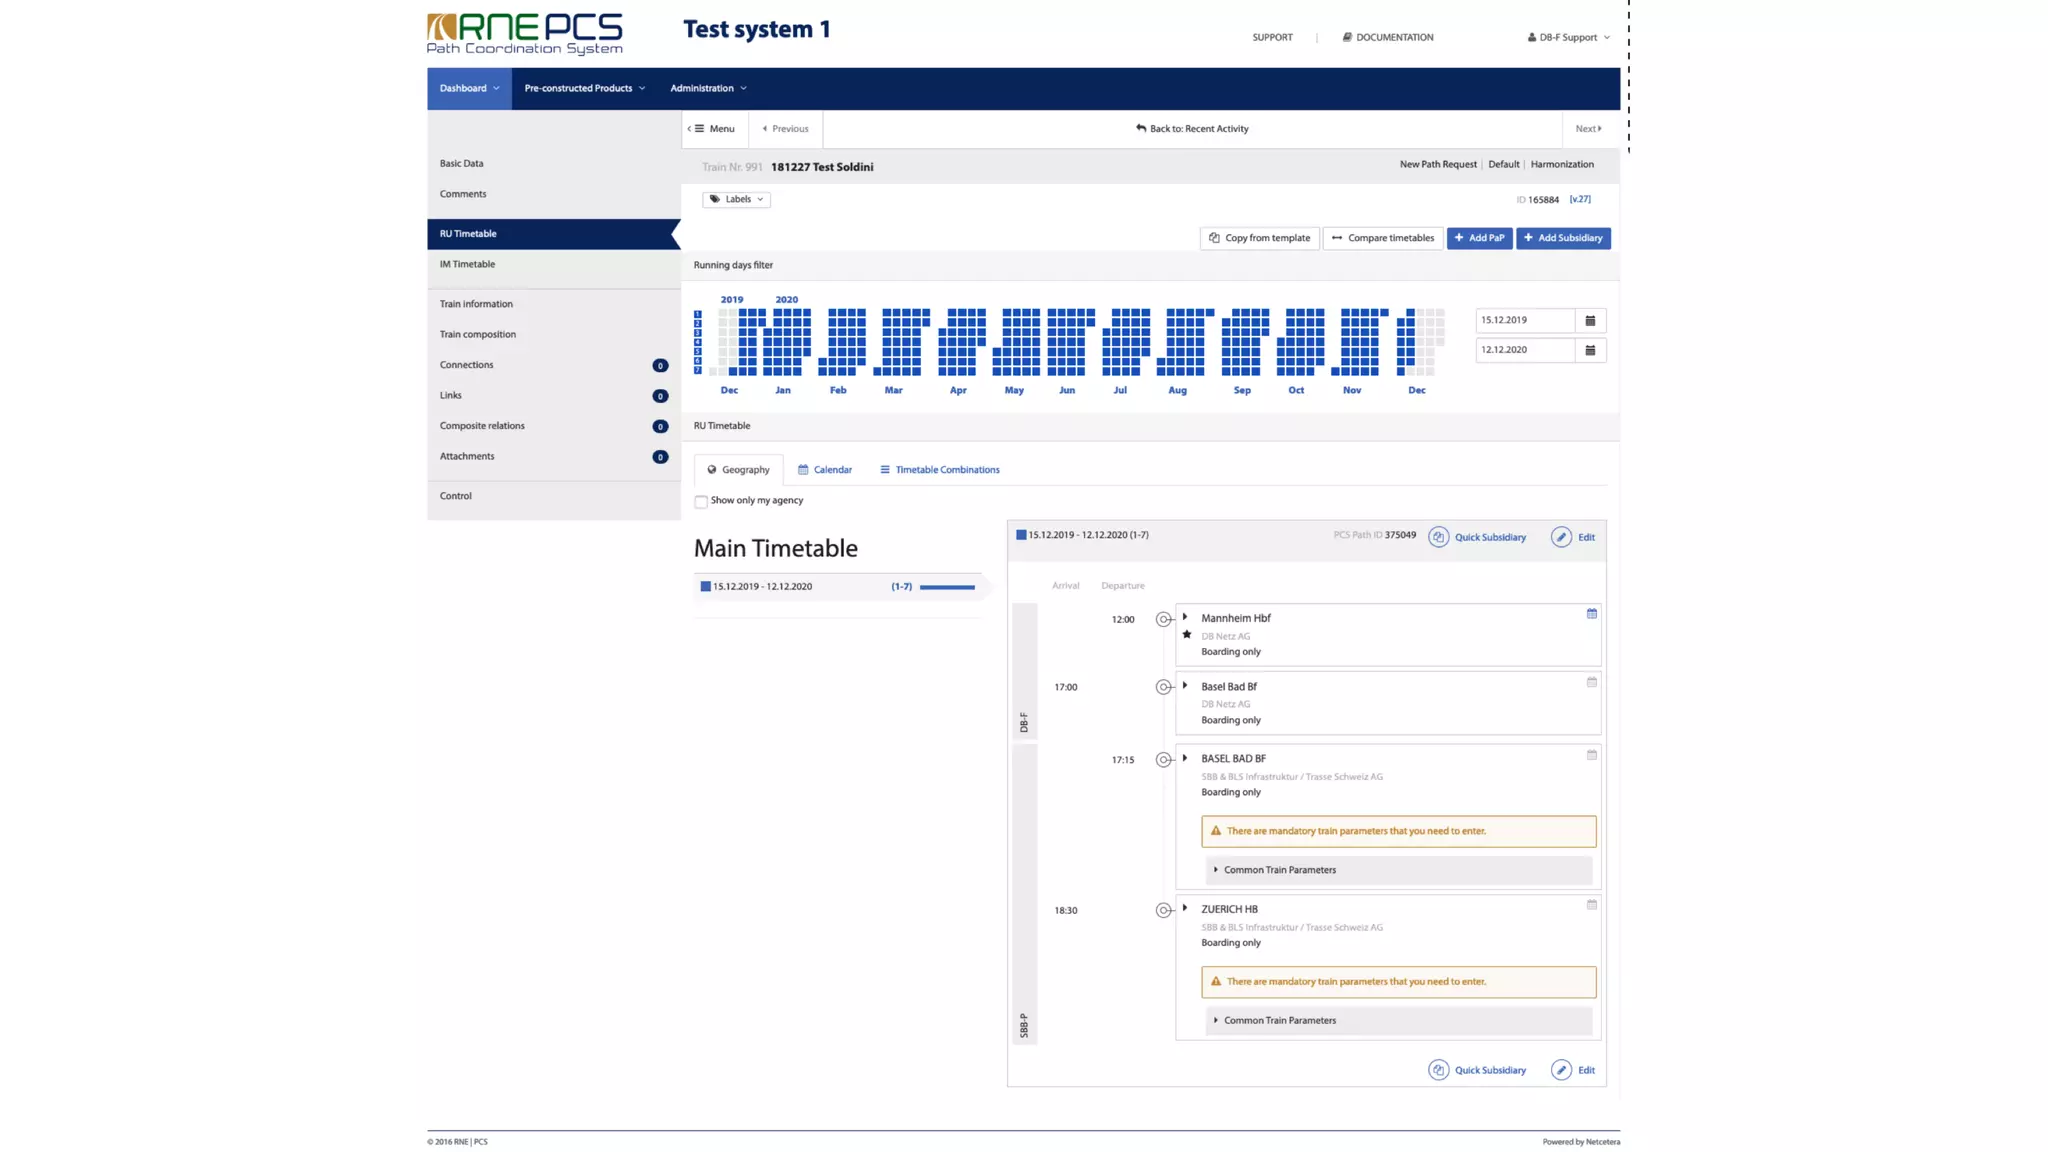Click Compare timetables button
Image resolution: width=2048 pixels, height=1152 pixels.
[1382, 238]
